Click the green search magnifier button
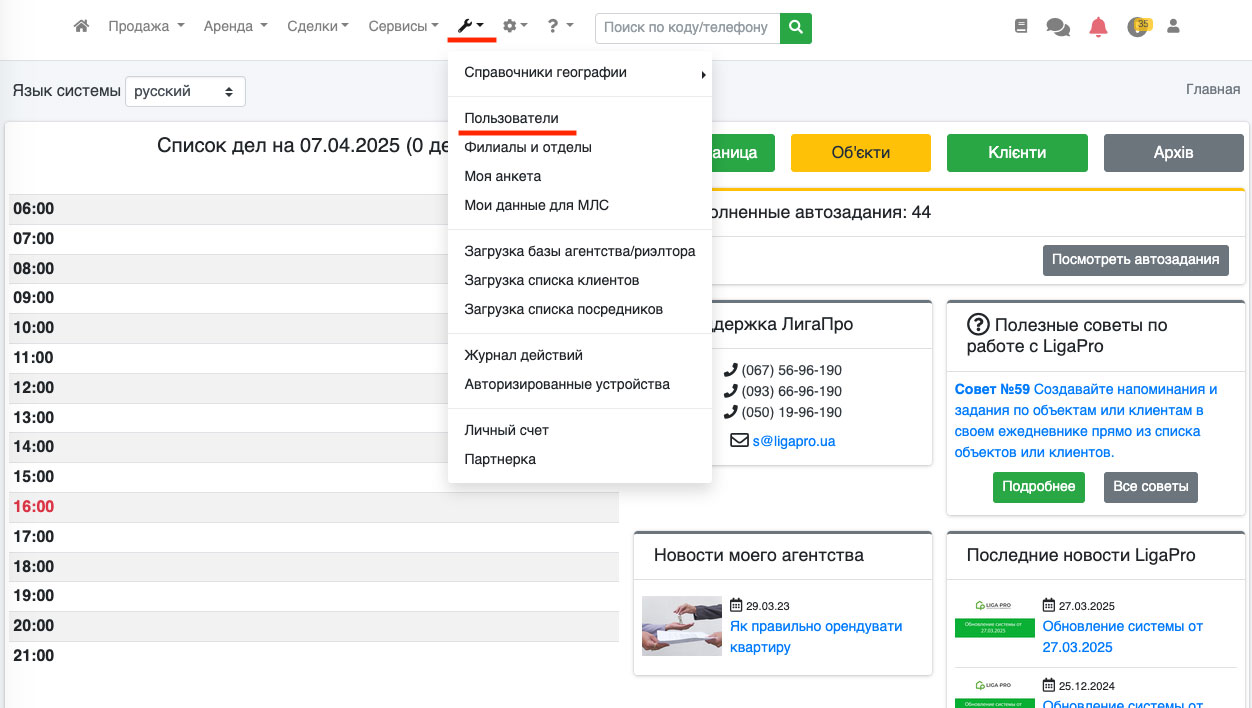 pos(796,28)
